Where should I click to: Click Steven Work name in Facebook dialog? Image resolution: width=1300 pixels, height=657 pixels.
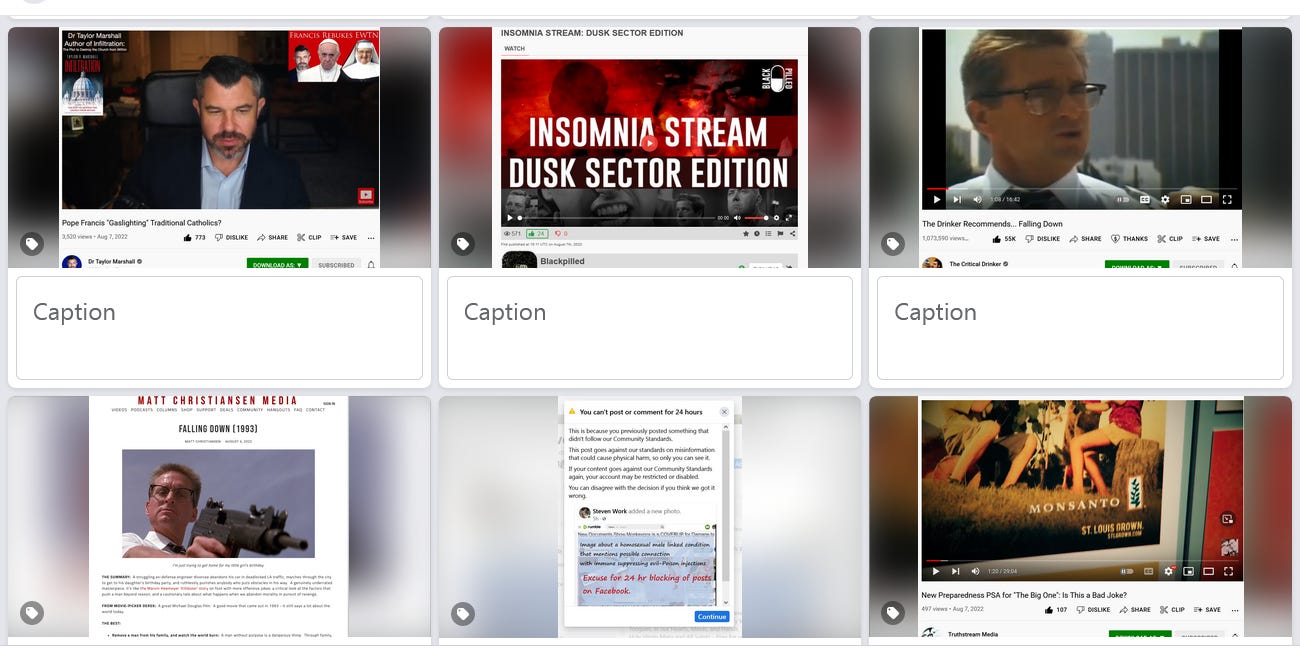click(x=611, y=511)
